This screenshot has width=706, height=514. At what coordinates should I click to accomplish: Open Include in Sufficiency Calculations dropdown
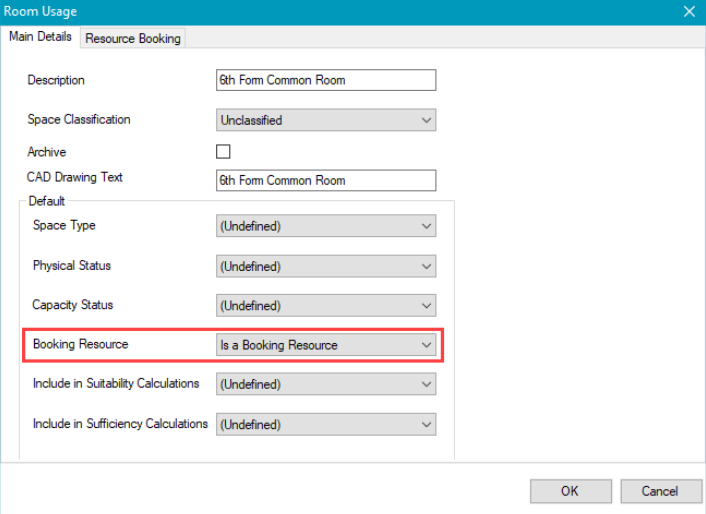(326, 424)
